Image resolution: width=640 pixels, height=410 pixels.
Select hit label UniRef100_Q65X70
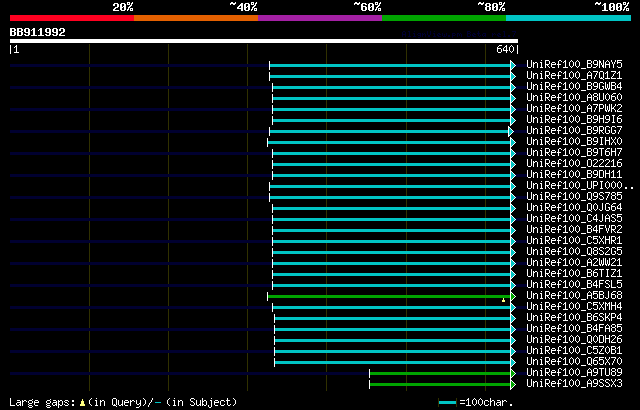pos(574,362)
